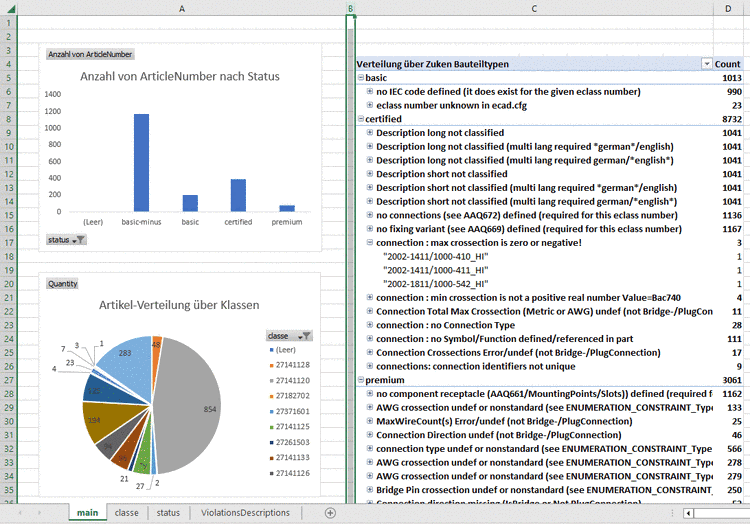The height and width of the screenshot is (524, 750).
Task: Collapse 'max crossection is zero or negative' row
Action: click(x=370, y=242)
